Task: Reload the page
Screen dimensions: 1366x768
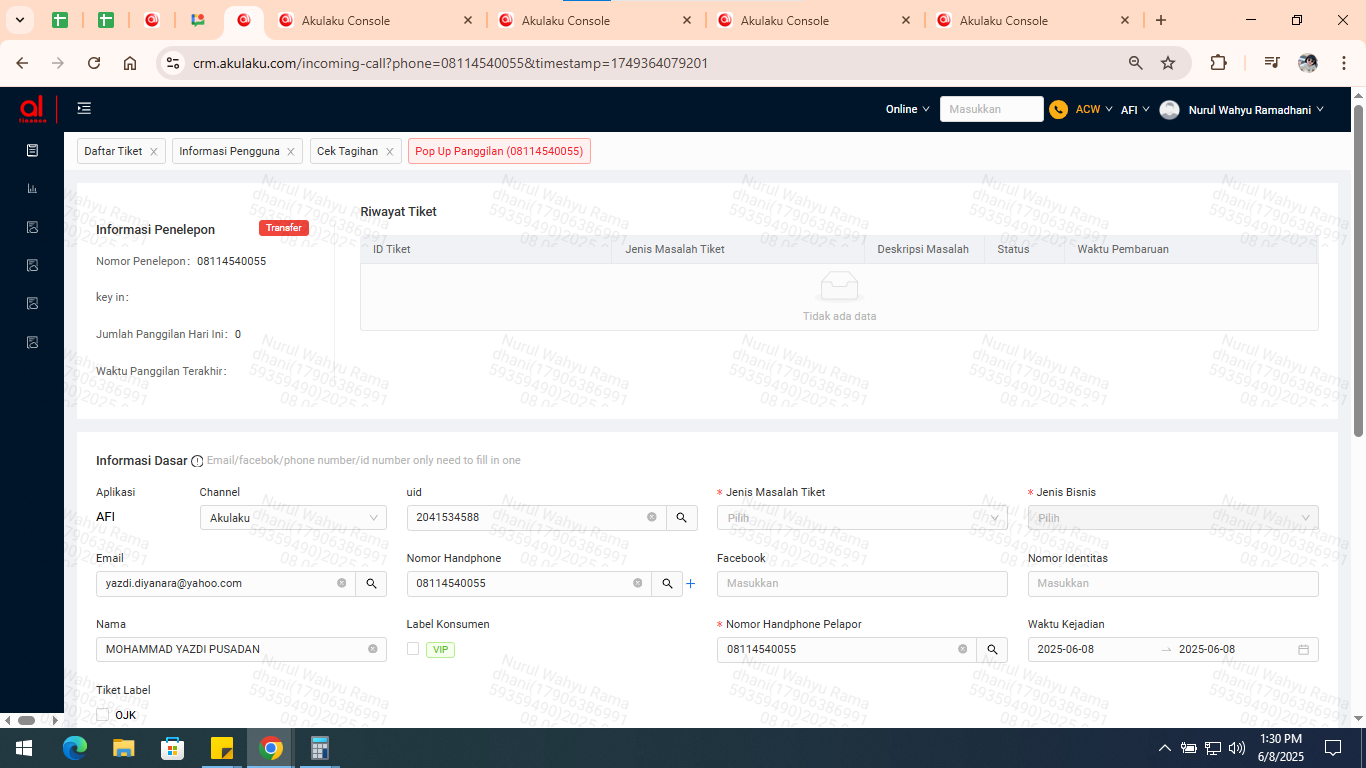Action: 94,63
